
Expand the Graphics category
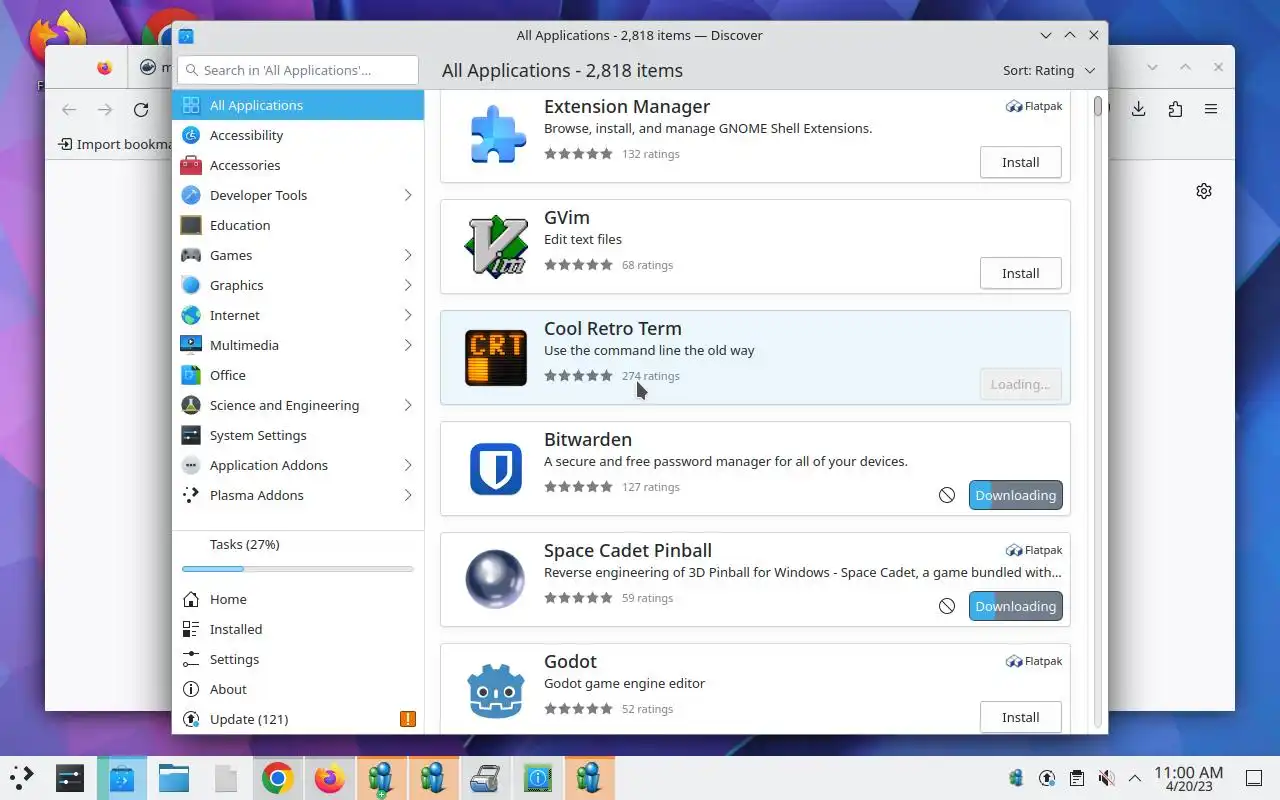pyautogui.click(x=408, y=285)
